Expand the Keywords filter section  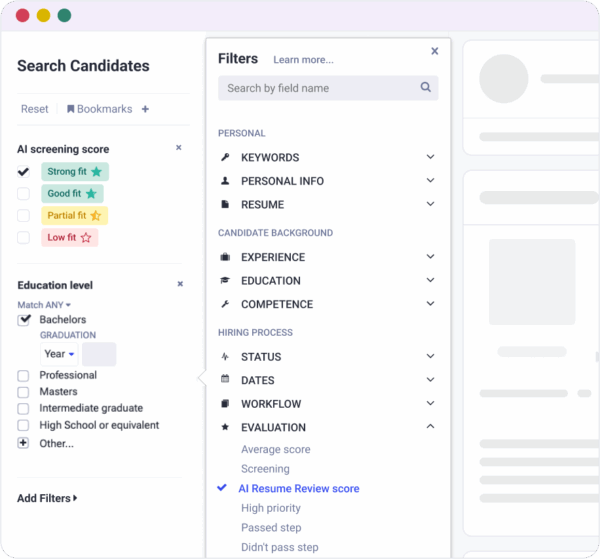click(x=430, y=157)
